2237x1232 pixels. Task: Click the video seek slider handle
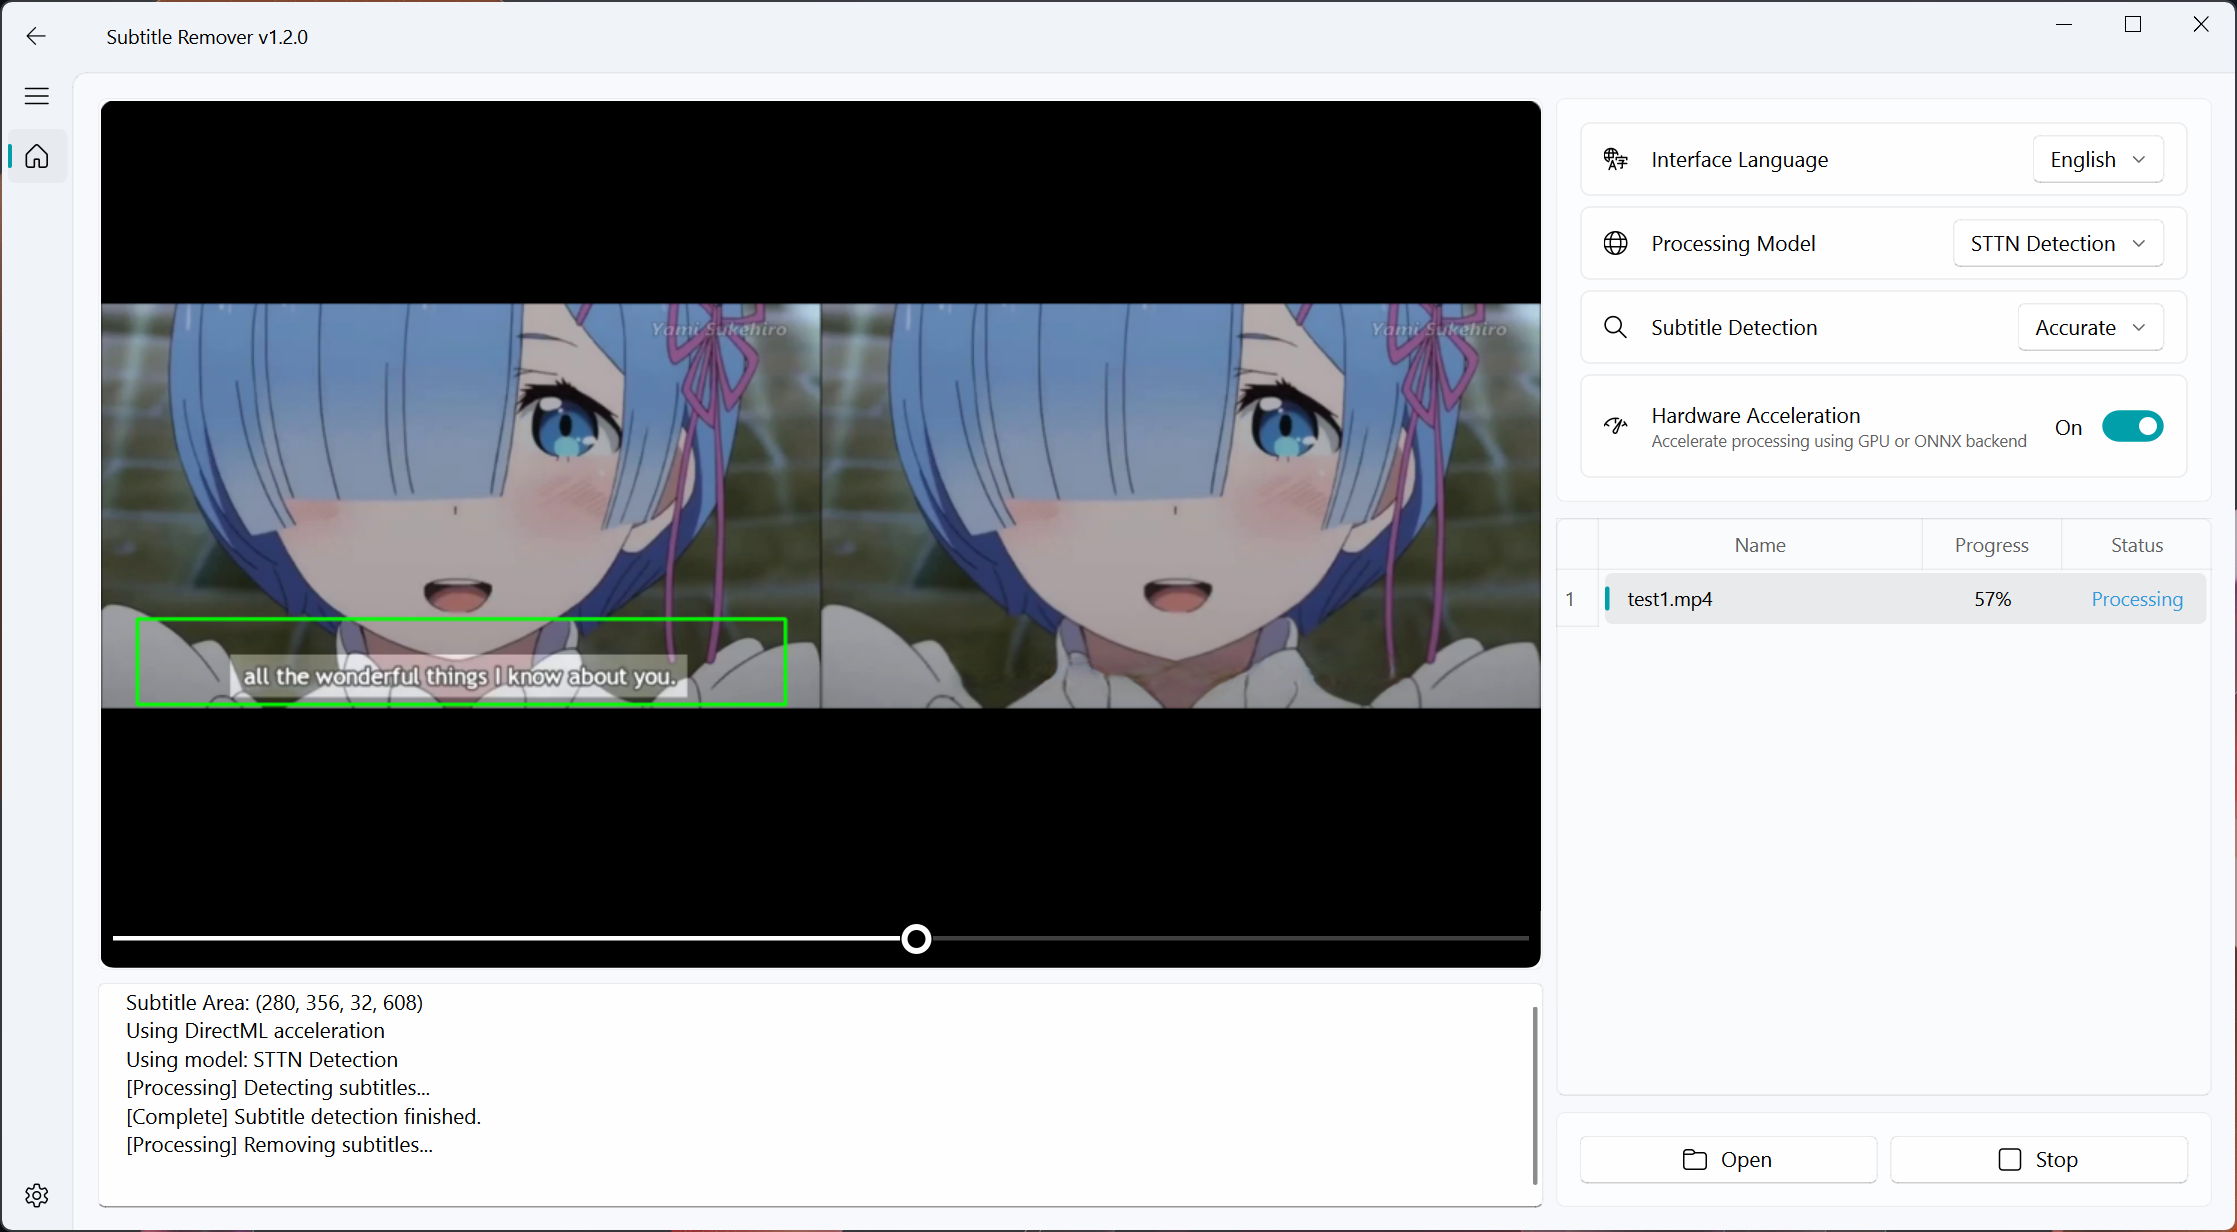(x=916, y=938)
